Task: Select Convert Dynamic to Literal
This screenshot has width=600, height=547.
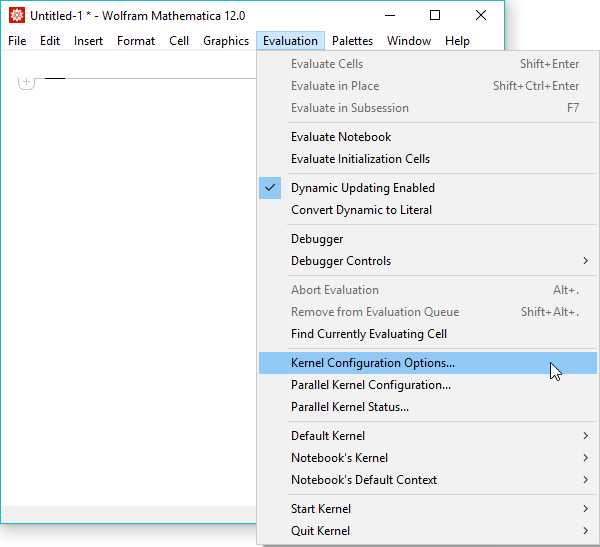Action: [x=428, y=210]
